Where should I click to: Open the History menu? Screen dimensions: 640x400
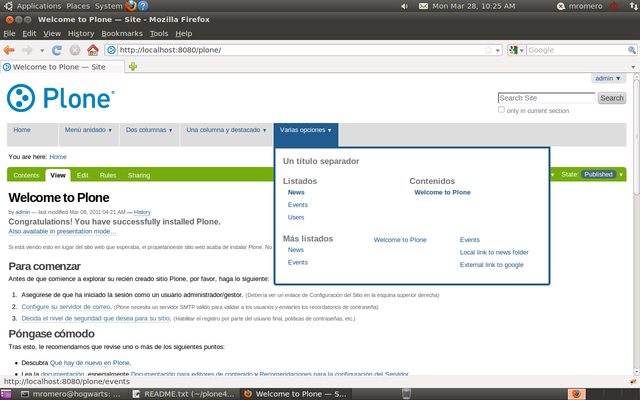[81, 33]
